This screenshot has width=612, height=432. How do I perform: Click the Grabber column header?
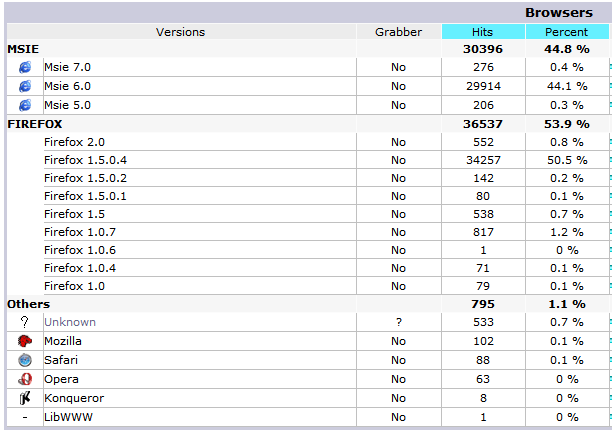[399, 32]
